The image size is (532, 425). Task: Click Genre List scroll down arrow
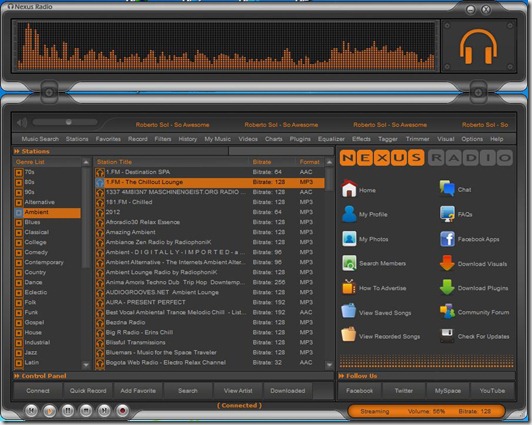point(86,365)
